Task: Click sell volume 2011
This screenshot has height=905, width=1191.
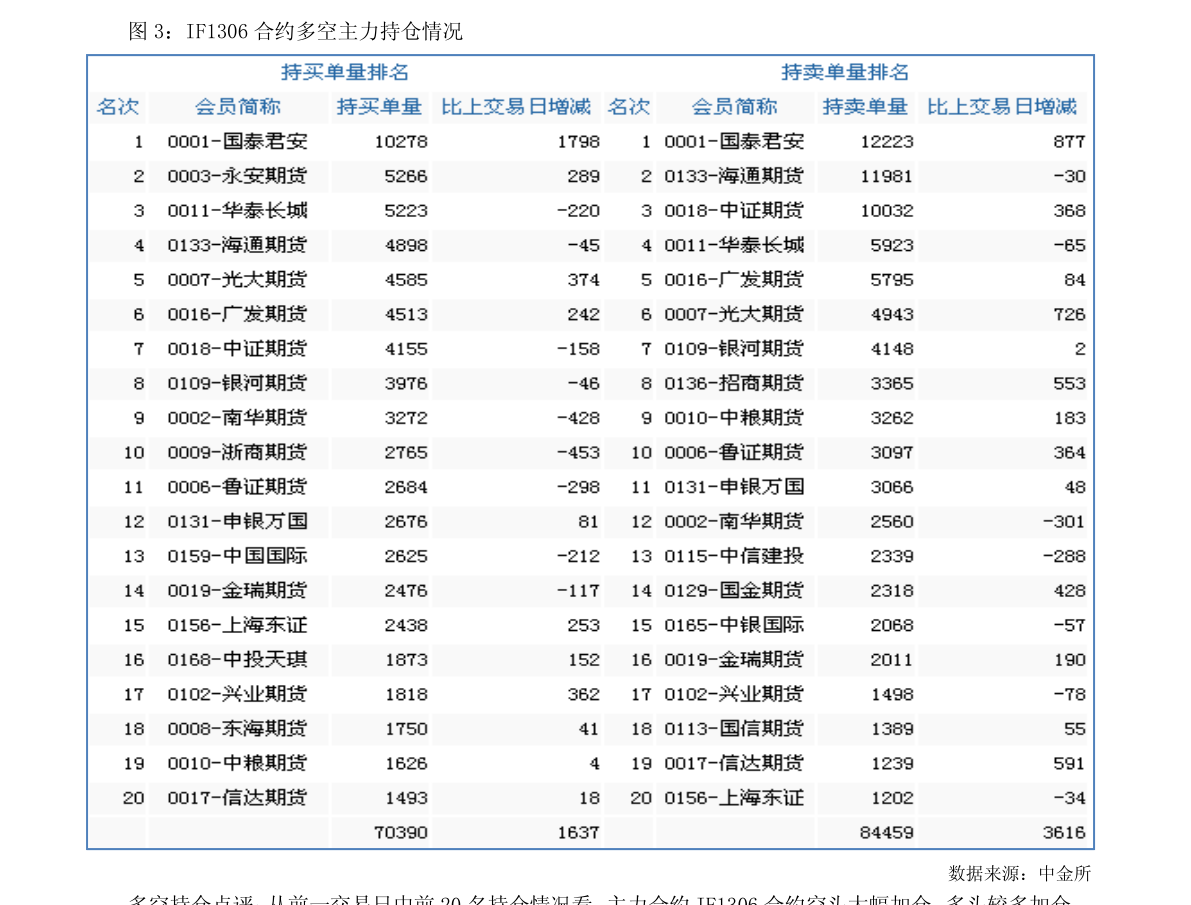Action: click(892, 660)
